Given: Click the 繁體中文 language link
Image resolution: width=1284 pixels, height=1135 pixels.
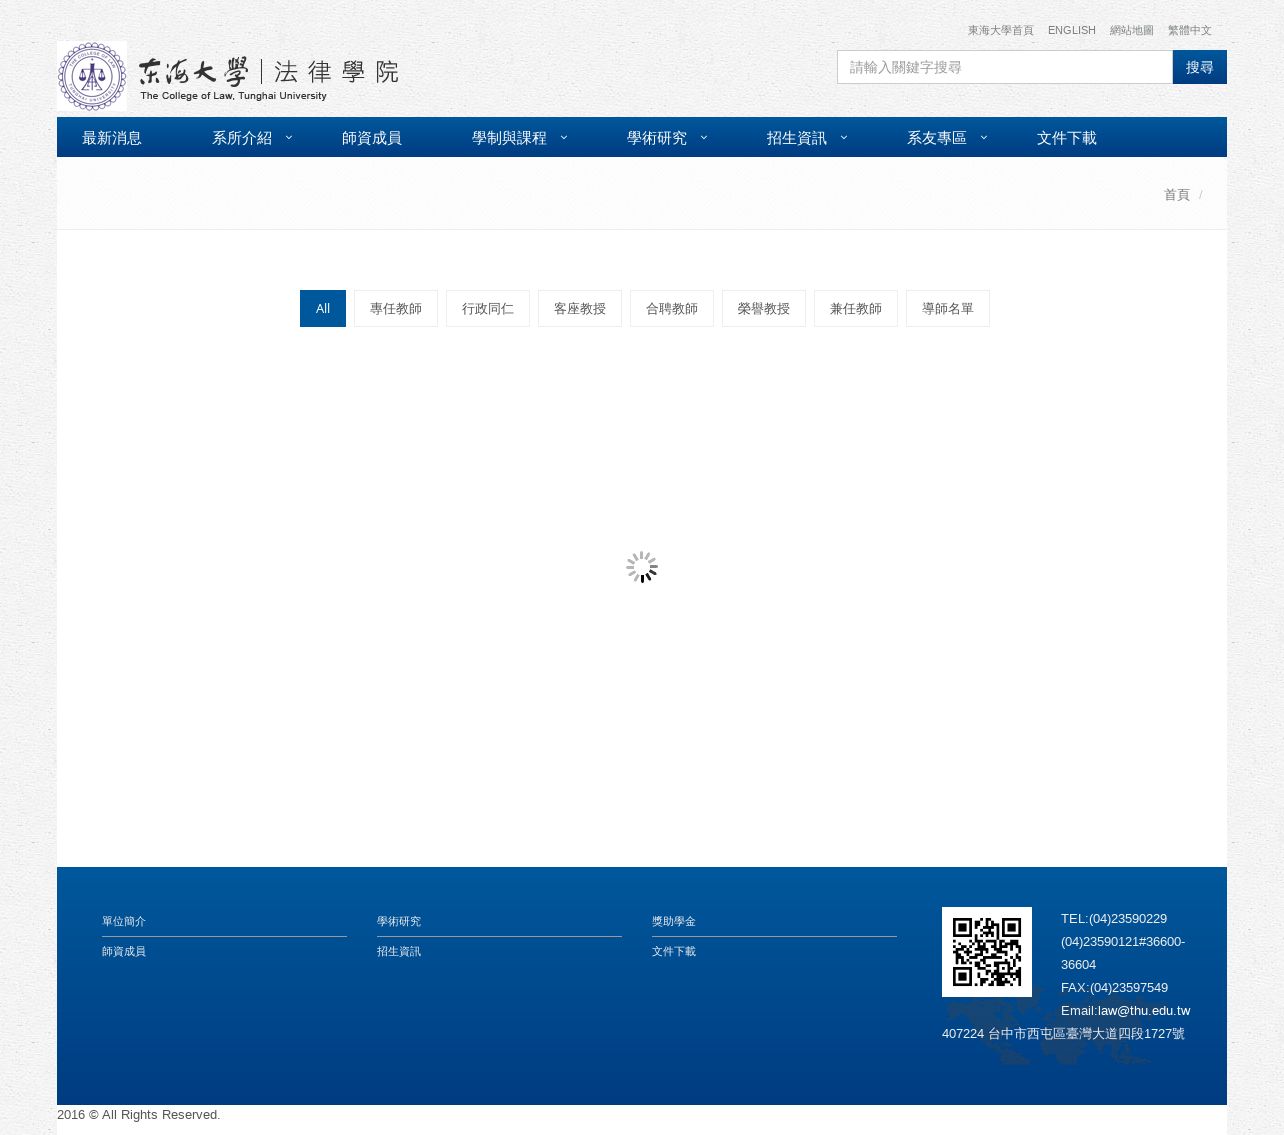Looking at the screenshot, I should tap(1190, 31).
